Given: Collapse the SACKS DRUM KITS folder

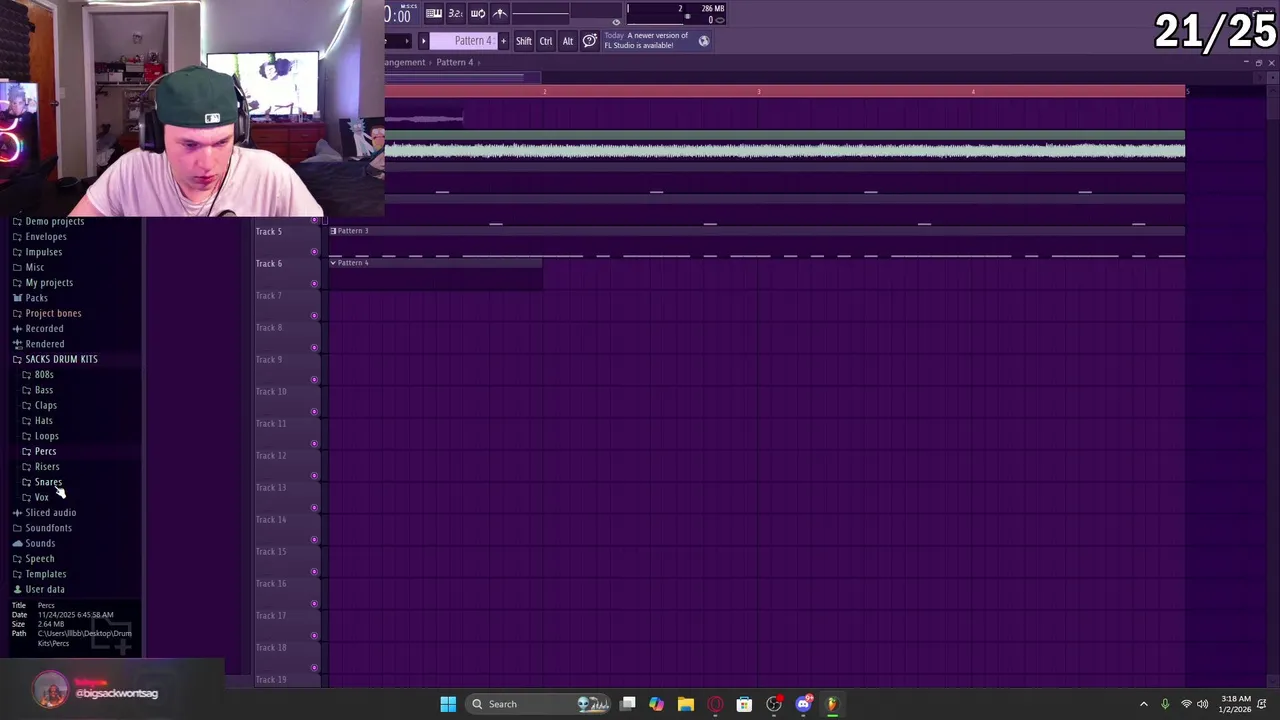Looking at the screenshot, I should tap(55, 359).
